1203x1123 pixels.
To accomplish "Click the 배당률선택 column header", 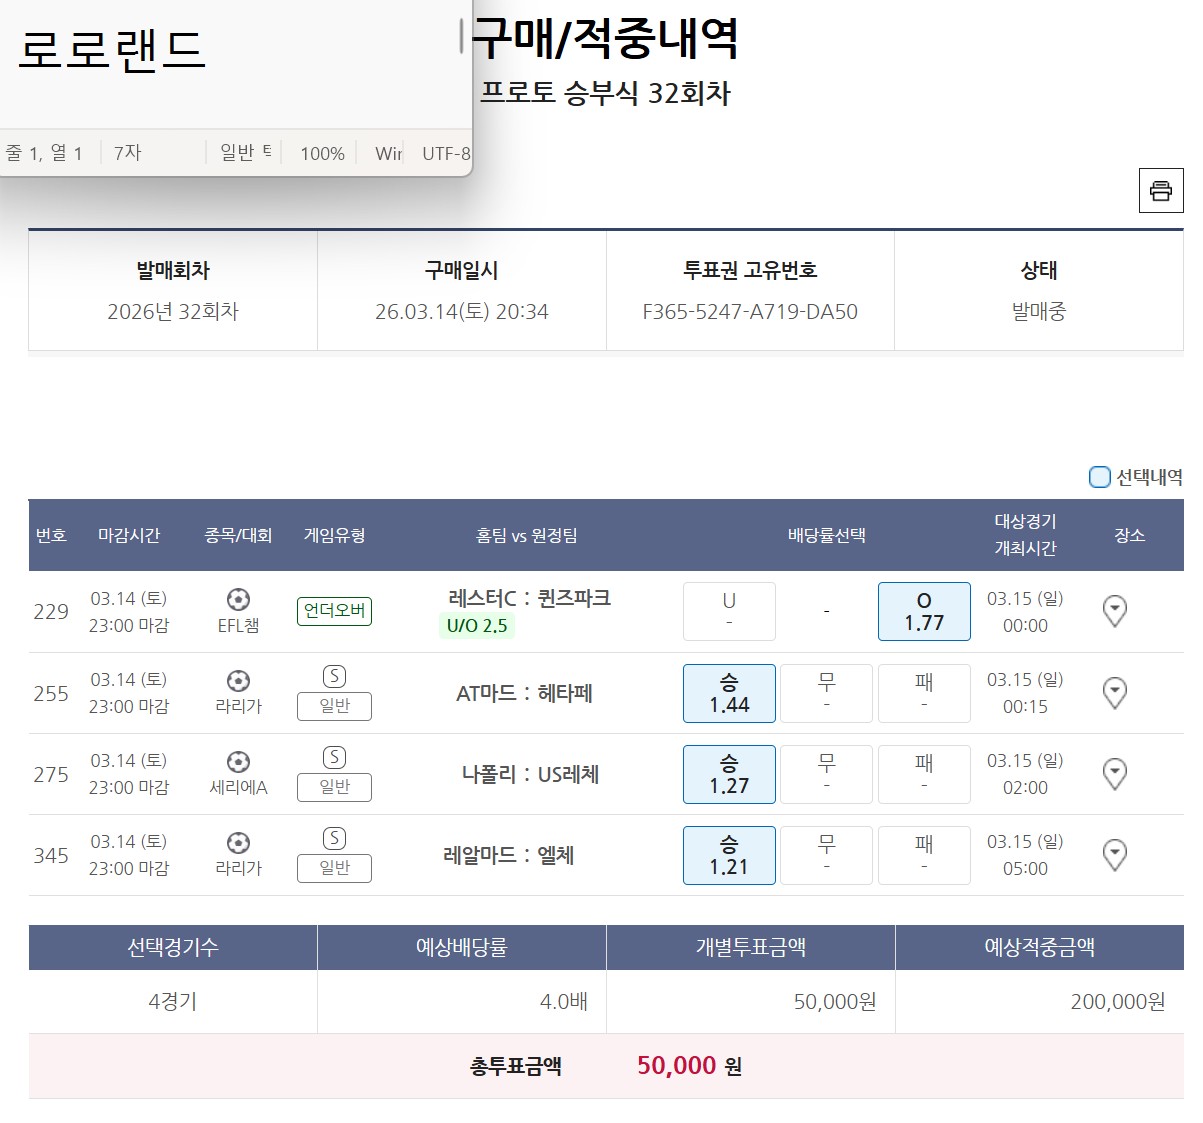I will pos(826,536).
